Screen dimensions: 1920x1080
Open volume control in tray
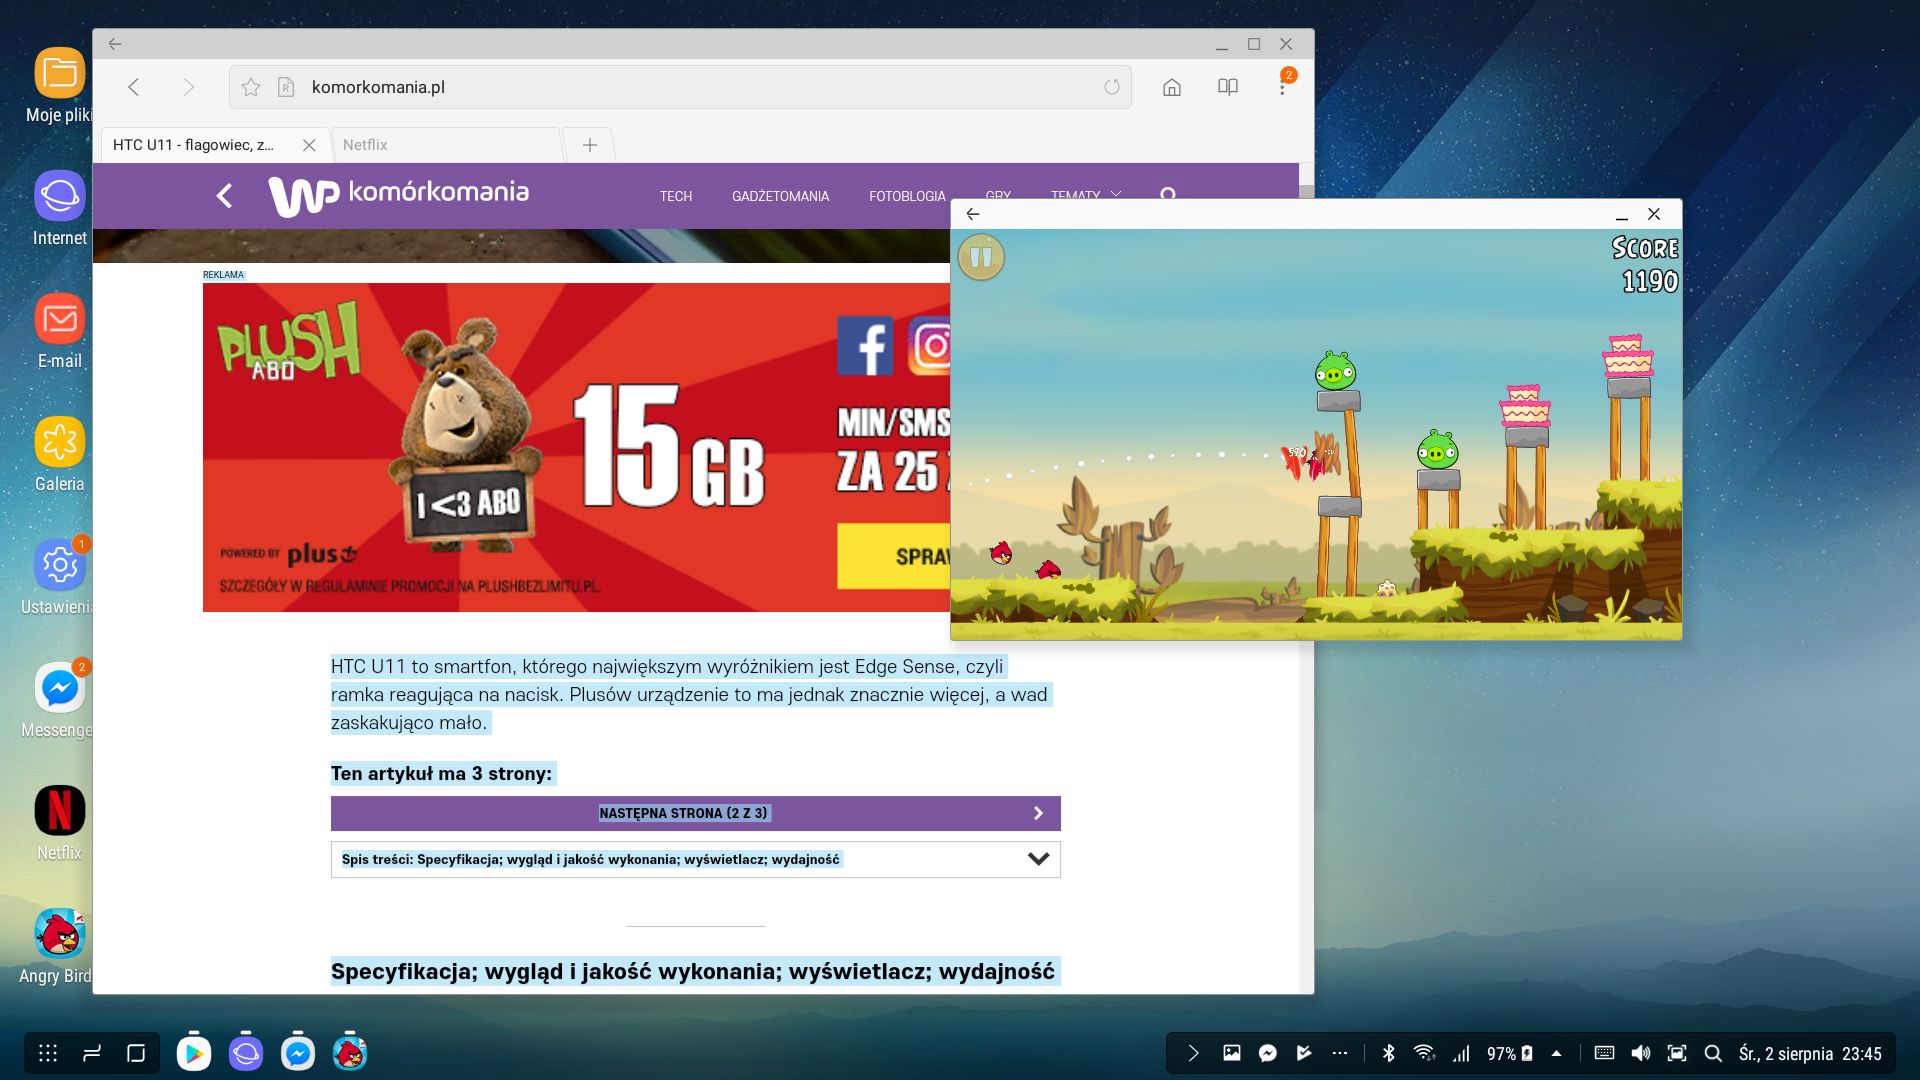1641,1053
